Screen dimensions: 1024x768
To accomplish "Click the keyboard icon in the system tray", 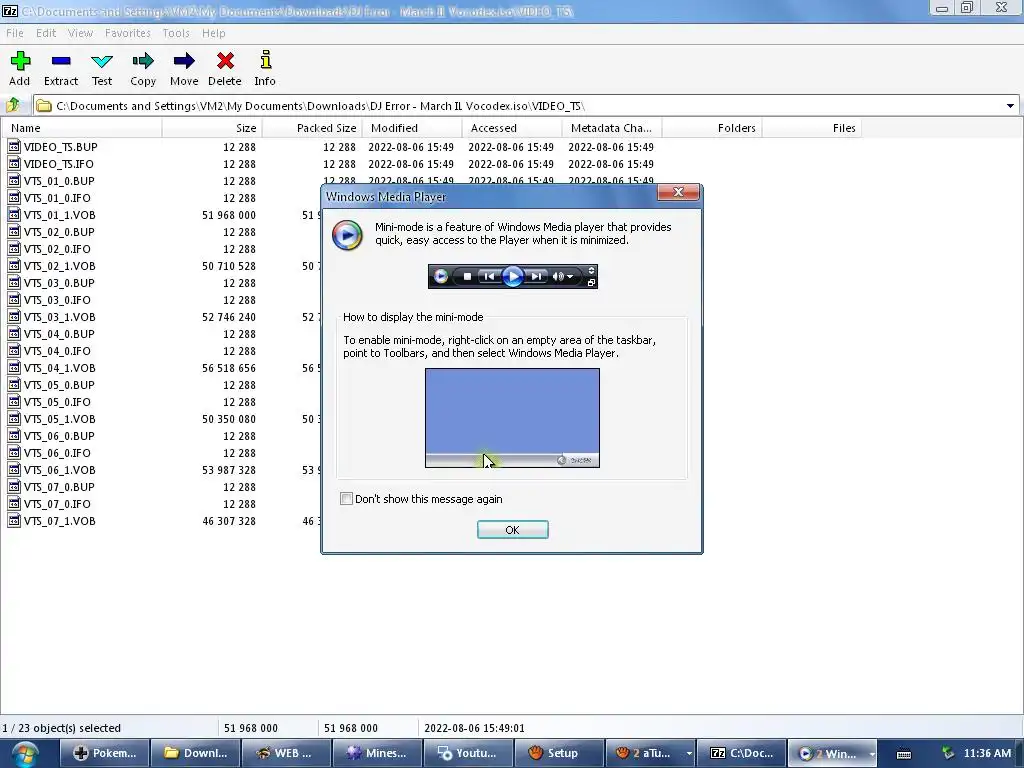I will pyautogui.click(x=904, y=754).
